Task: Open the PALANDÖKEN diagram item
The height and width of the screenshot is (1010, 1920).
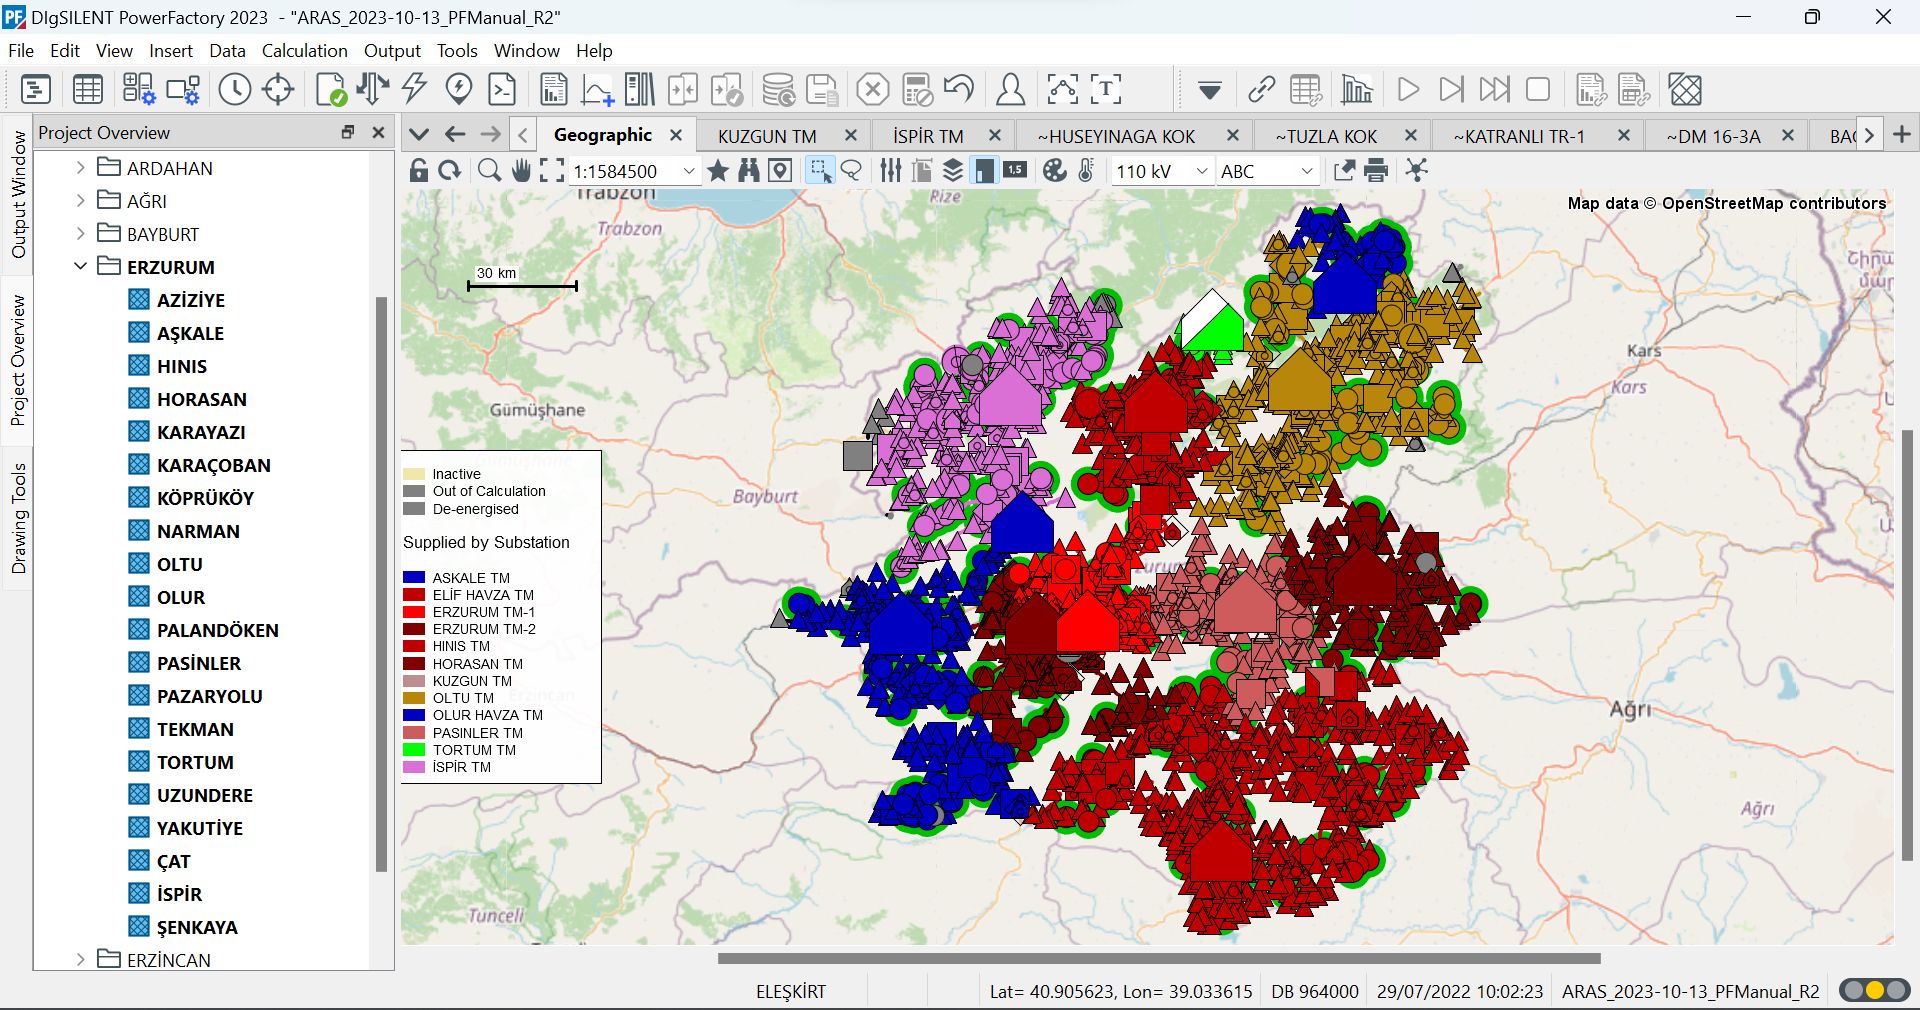Action: point(217,630)
